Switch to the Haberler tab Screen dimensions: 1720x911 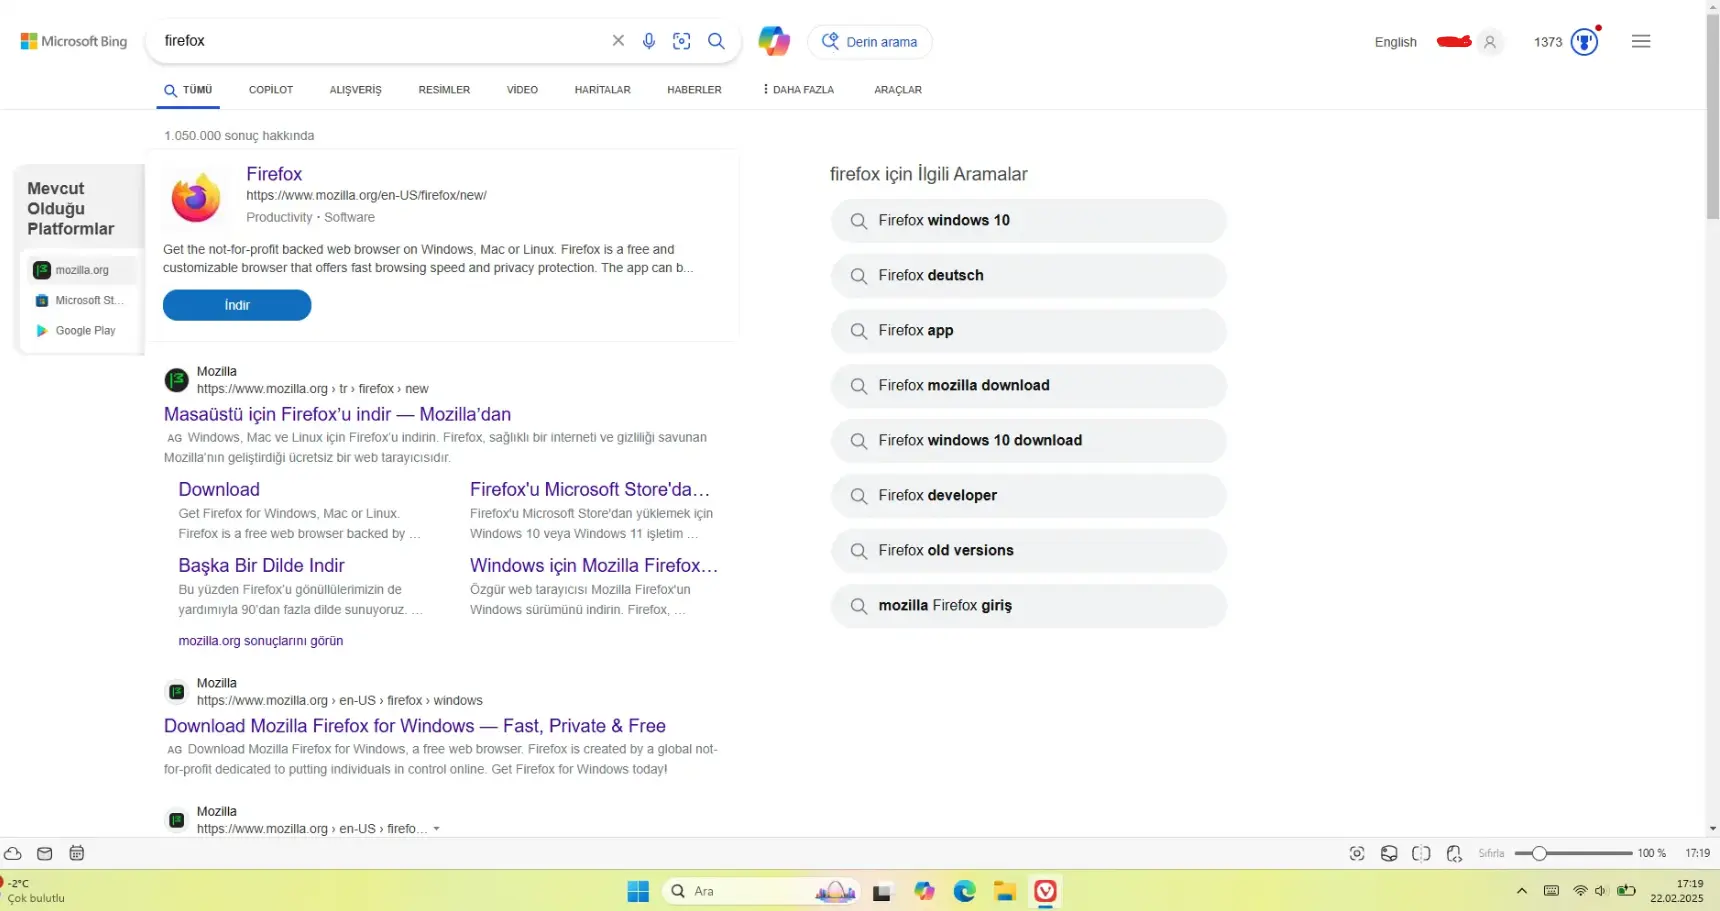pyautogui.click(x=694, y=90)
